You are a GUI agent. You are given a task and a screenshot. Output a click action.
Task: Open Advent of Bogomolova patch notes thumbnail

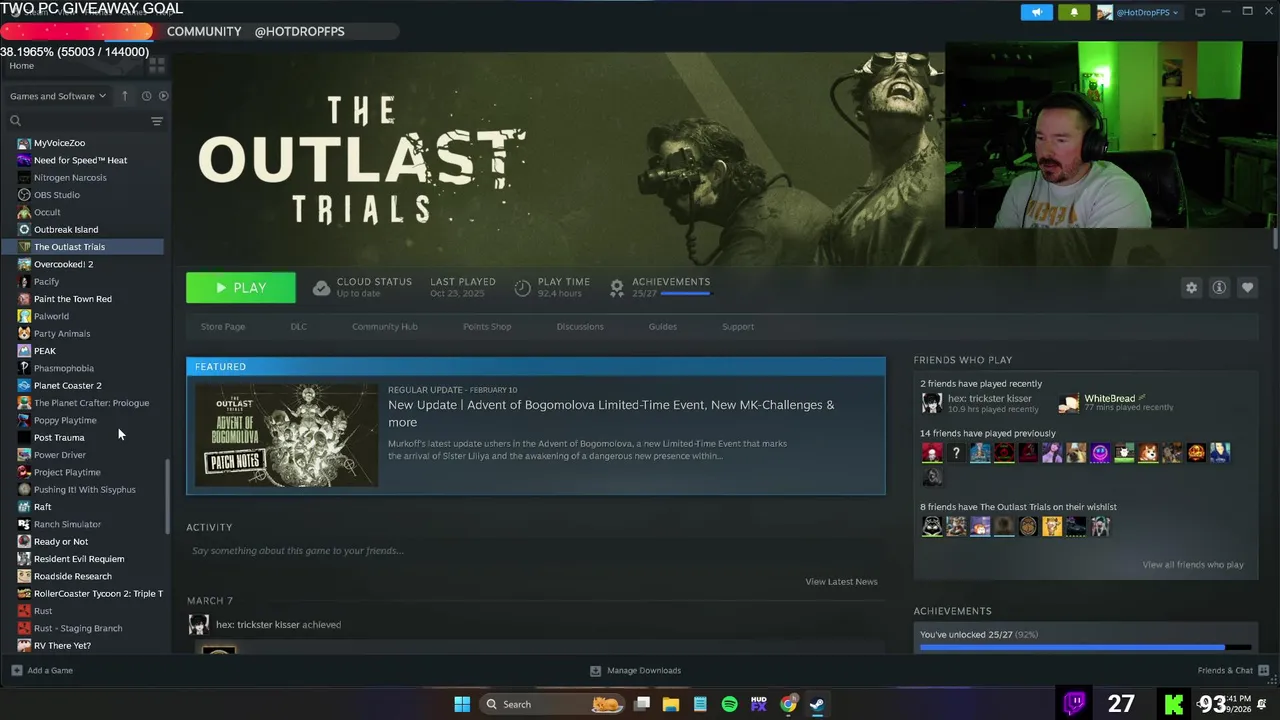pyautogui.click(x=286, y=435)
